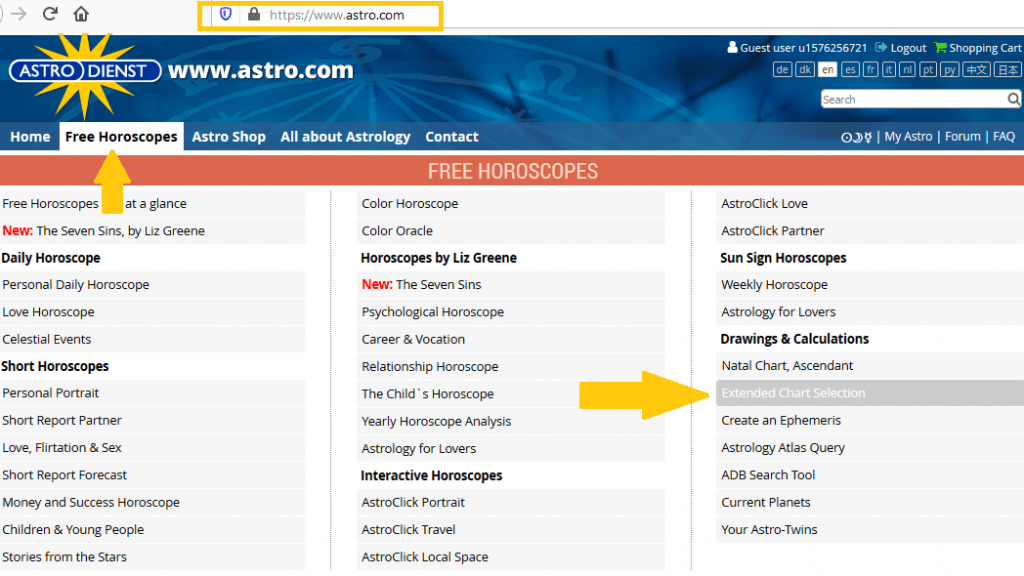
Task: Reload the page with the browser refresh icon
Action: [50, 14]
